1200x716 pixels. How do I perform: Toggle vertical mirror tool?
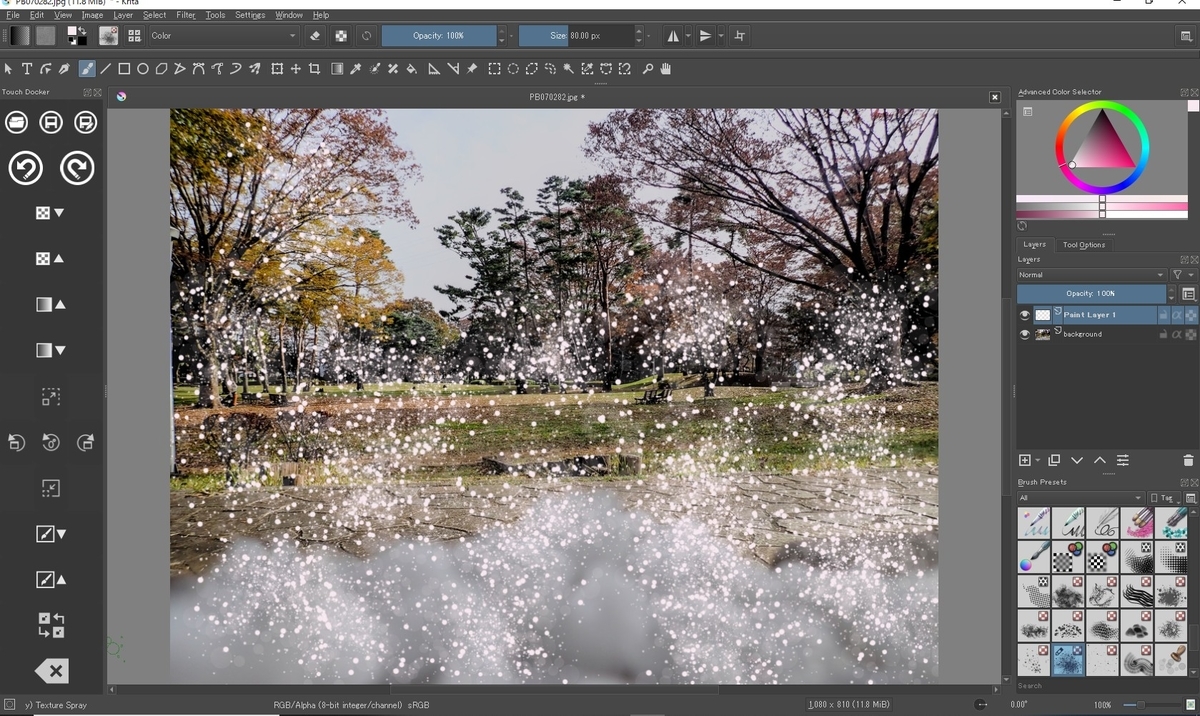[x=706, y=35]
